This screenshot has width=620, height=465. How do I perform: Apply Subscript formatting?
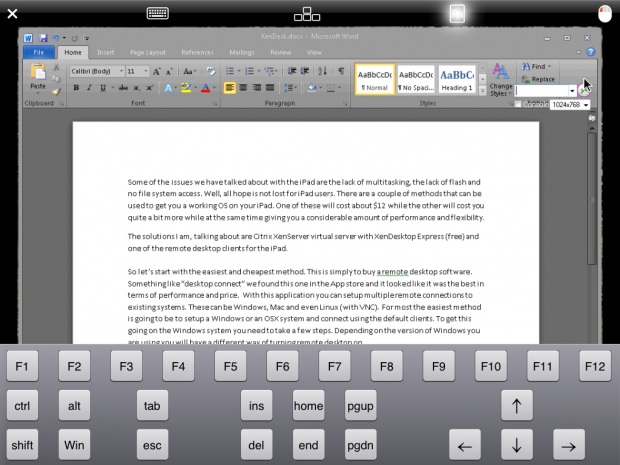click(x=136, y=88)
